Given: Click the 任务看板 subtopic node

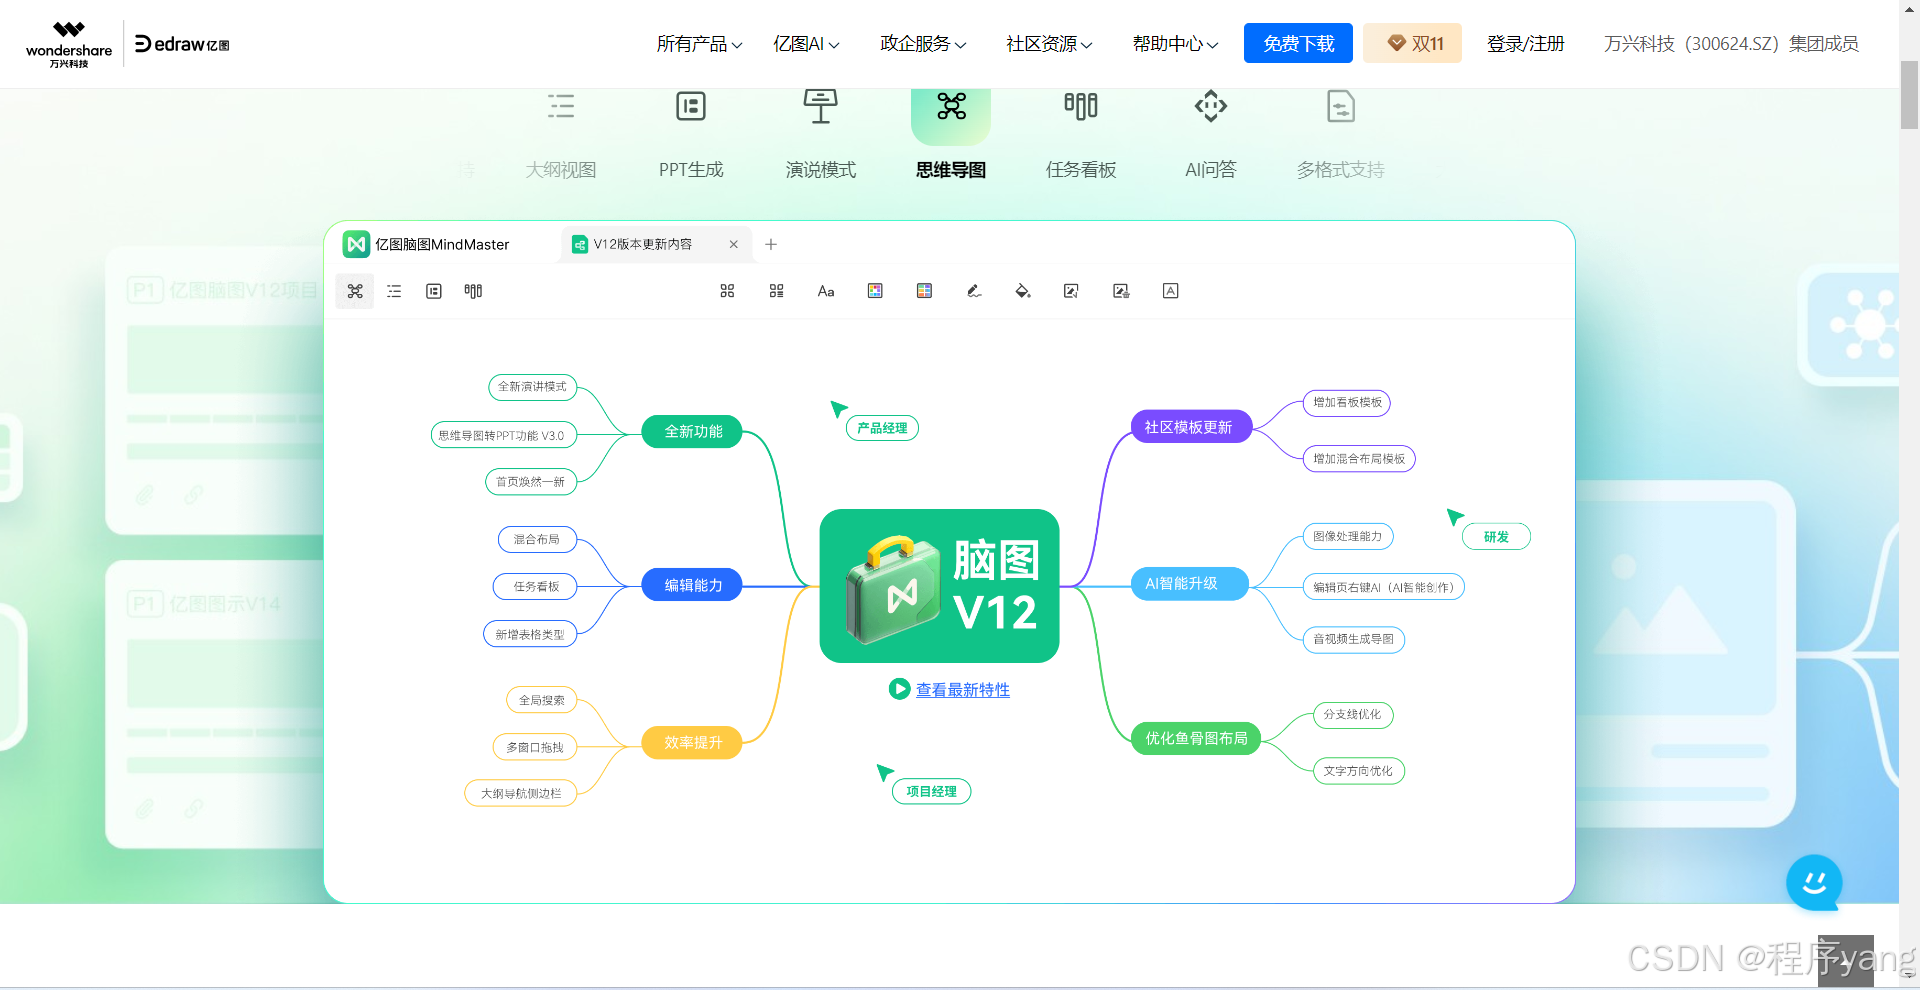Looking at the screenshot, I should coord(536,586).
